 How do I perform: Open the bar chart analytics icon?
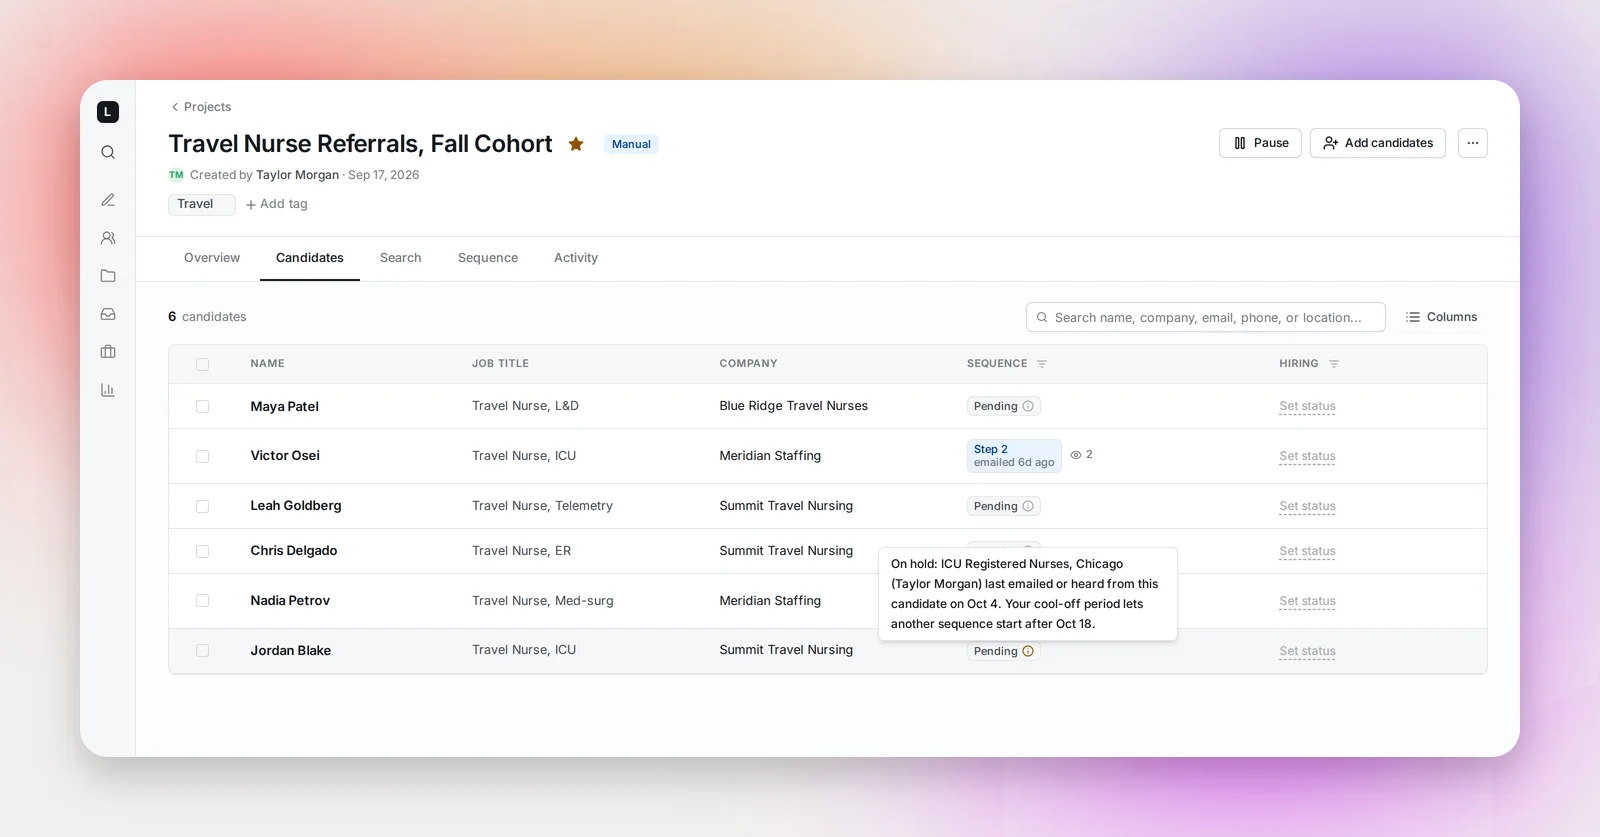click(x=108, y=390)
